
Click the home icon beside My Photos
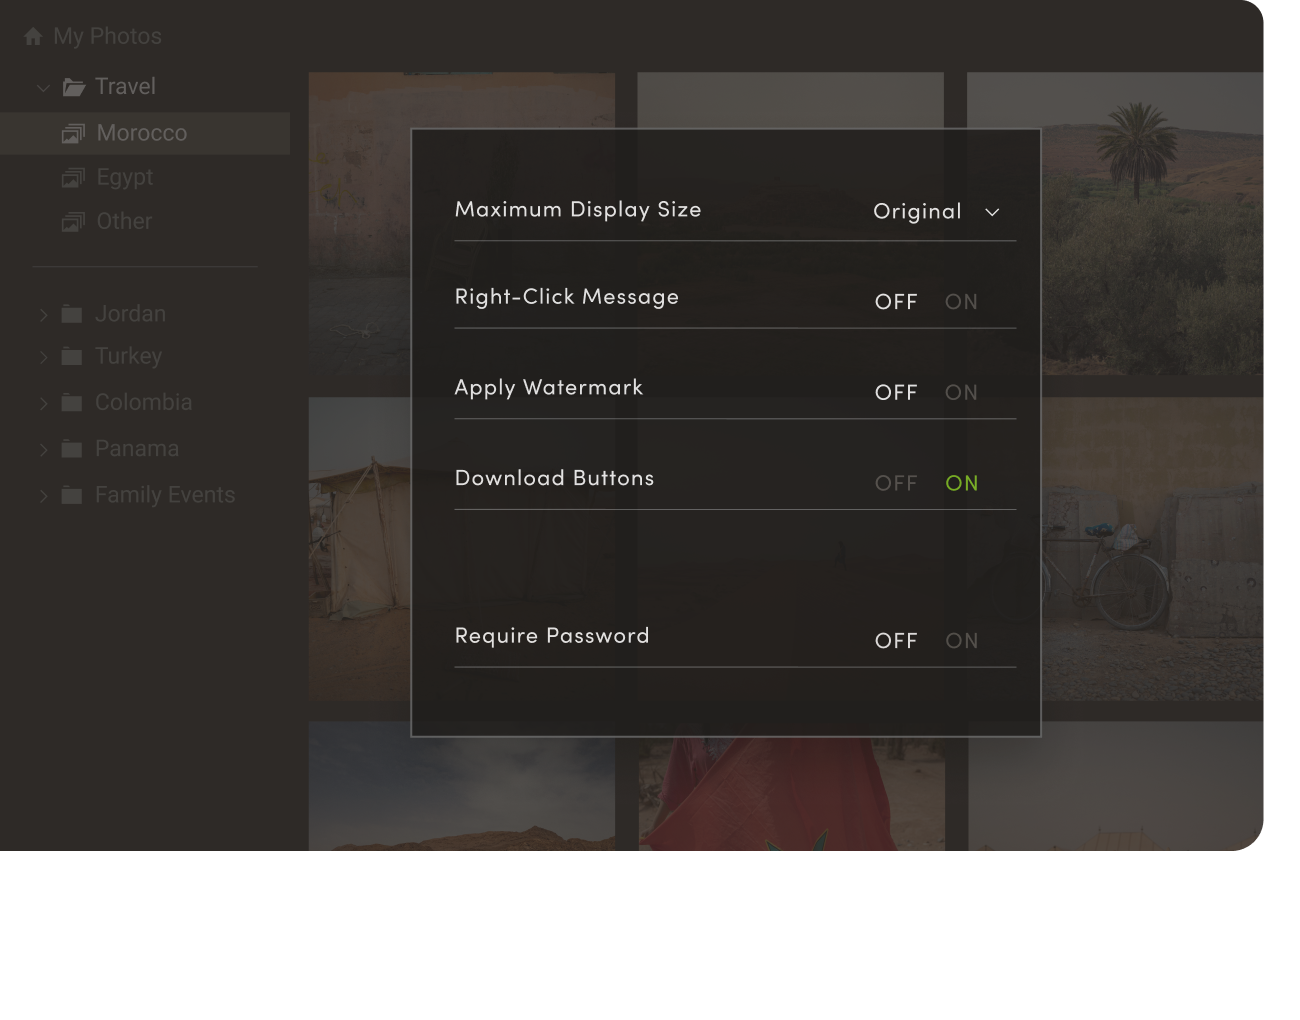click(33, 37)
